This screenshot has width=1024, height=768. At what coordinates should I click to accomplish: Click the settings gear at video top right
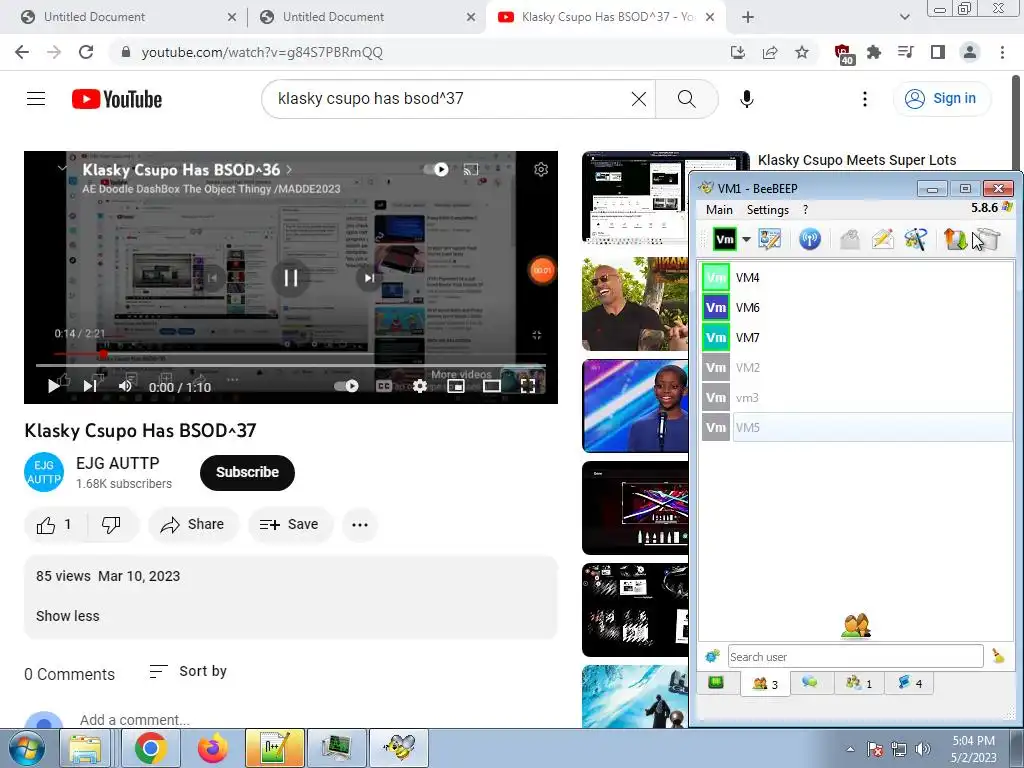click(x=541, y=170)
